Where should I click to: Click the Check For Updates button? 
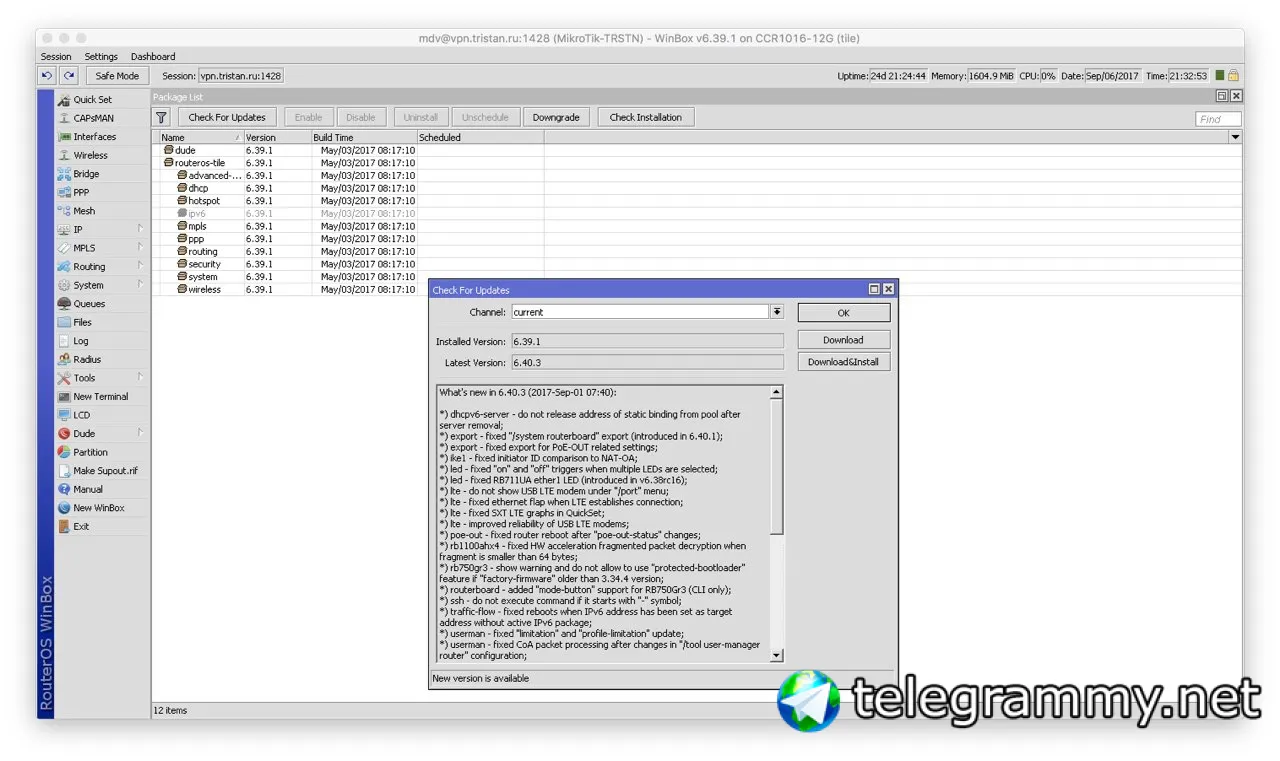(227, 117)
